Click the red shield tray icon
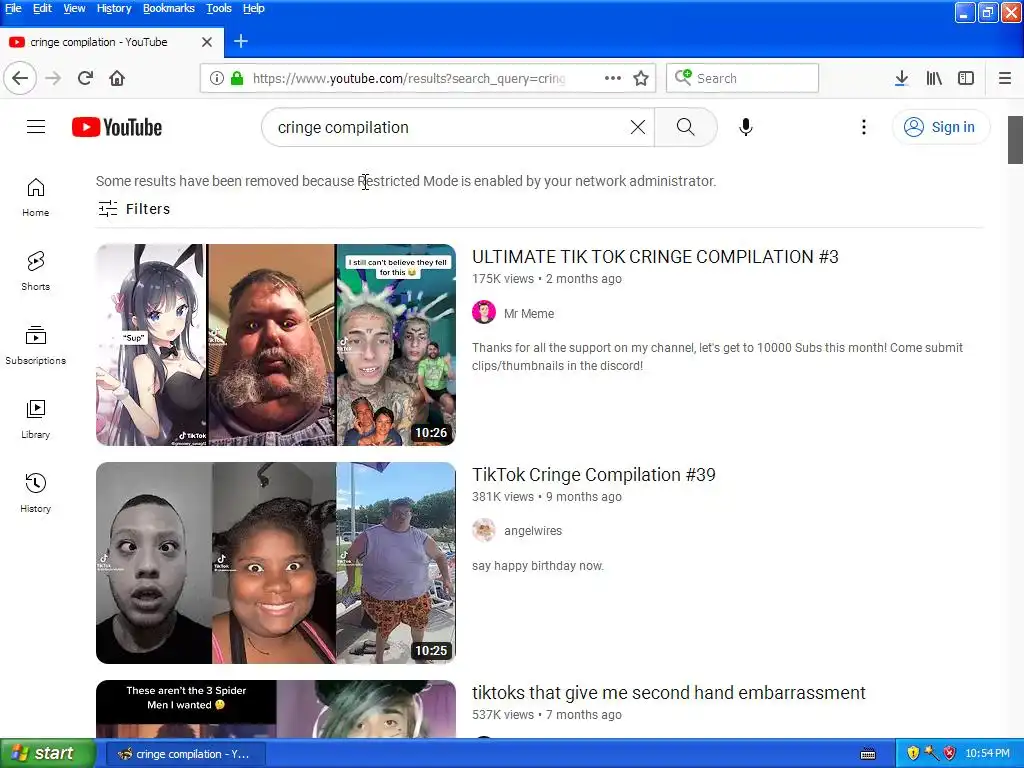The image size is (1024, 768). click(950, 754)
